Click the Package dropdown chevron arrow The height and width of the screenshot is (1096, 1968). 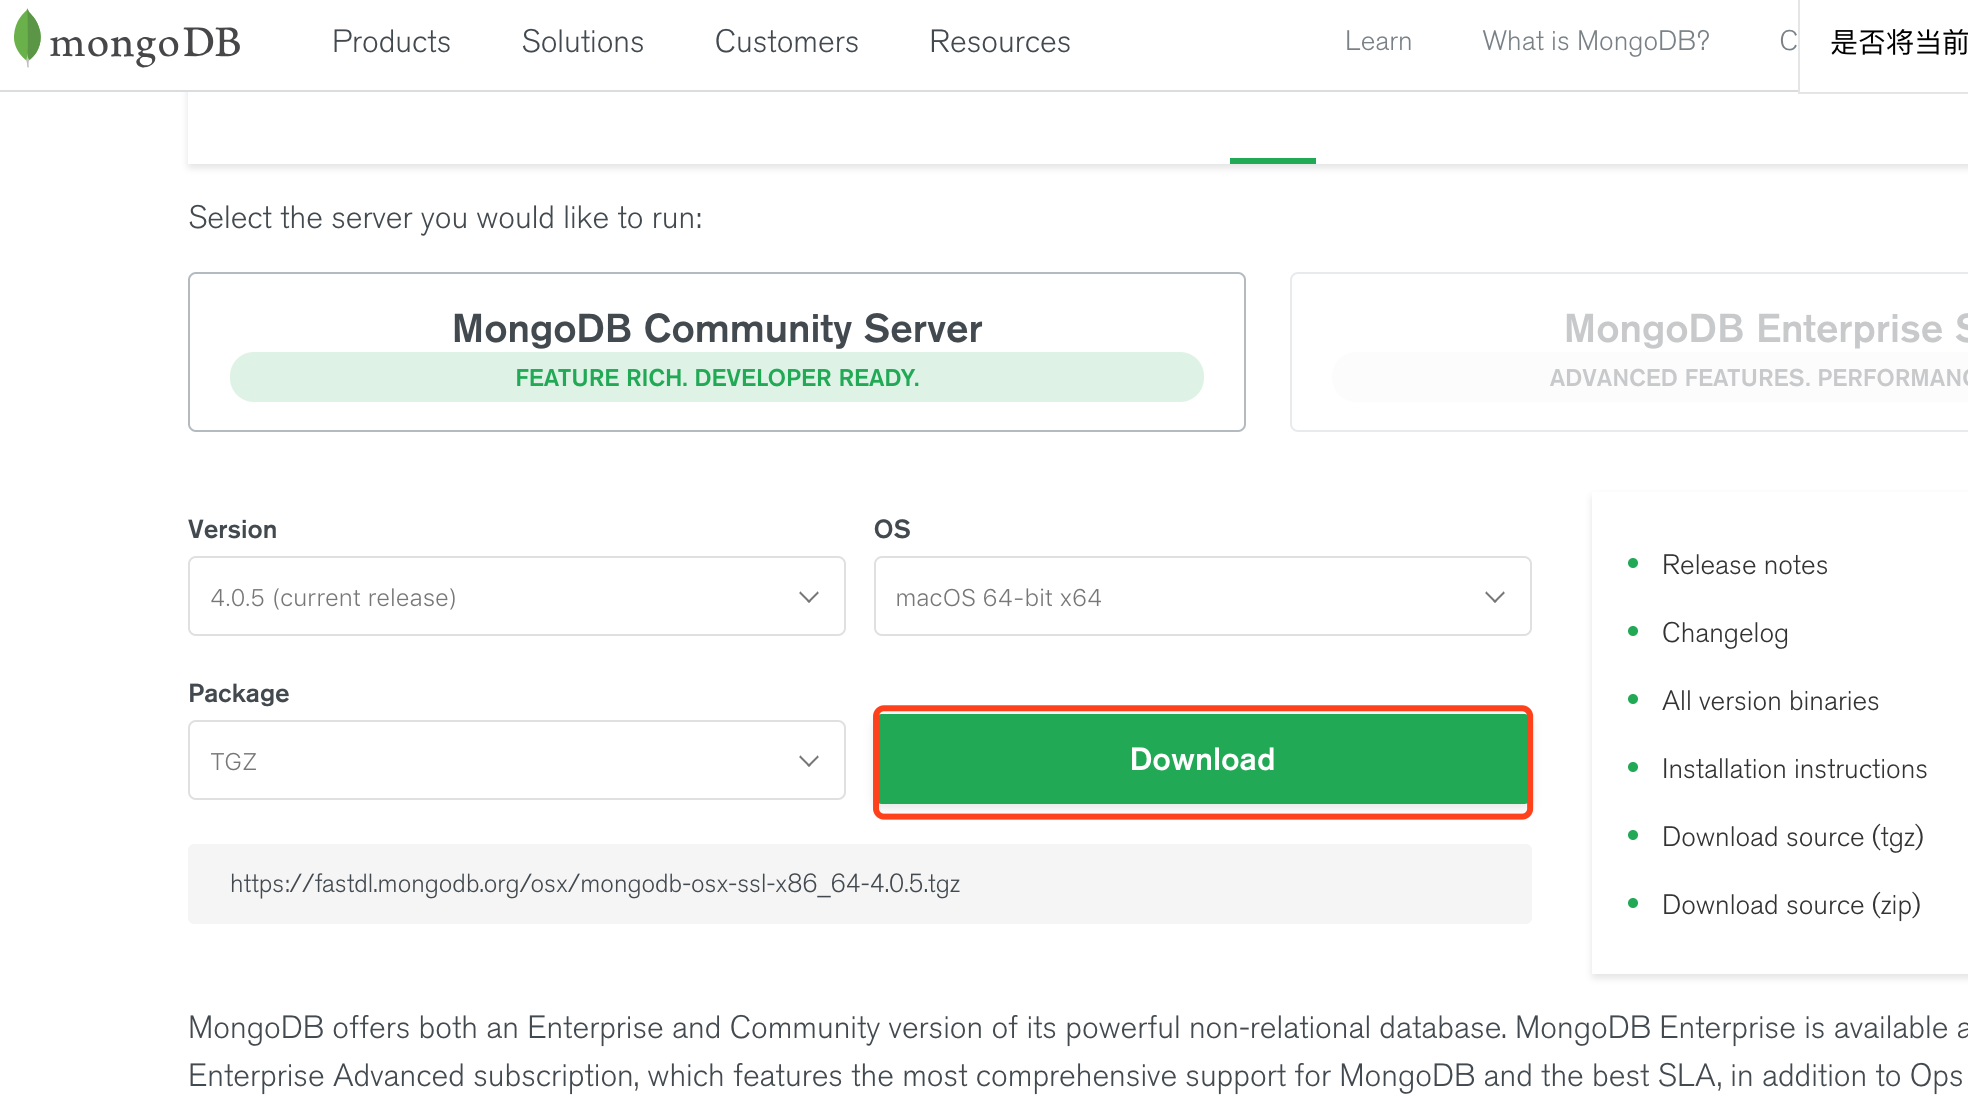click(809, 762)
